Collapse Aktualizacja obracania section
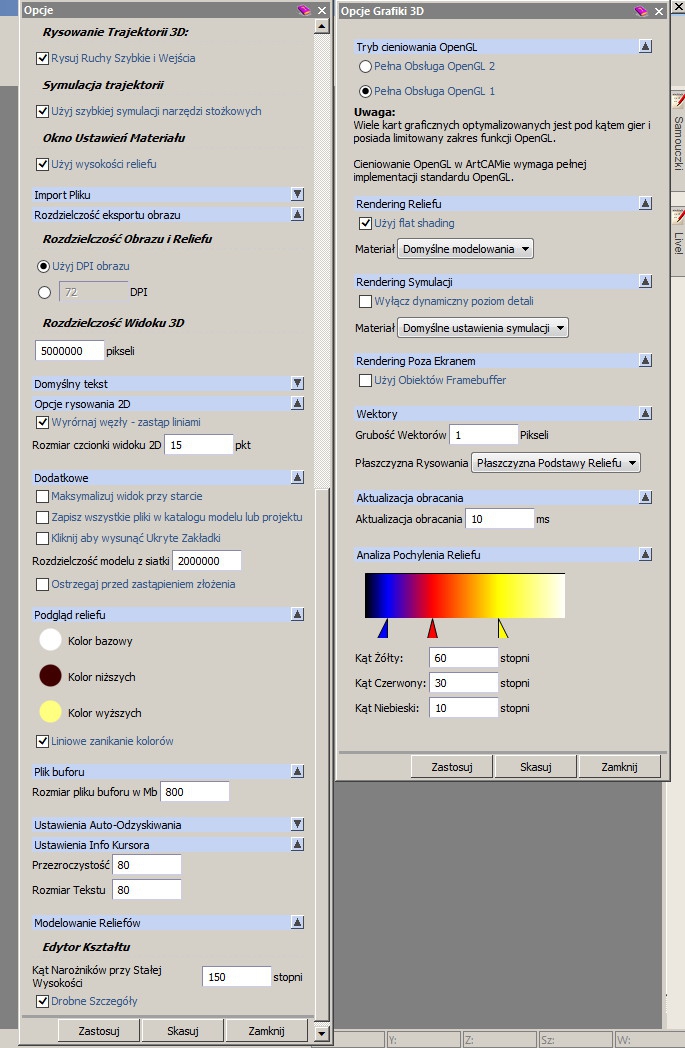Viewport: 685px width, 1048px height. pos(646,497)
